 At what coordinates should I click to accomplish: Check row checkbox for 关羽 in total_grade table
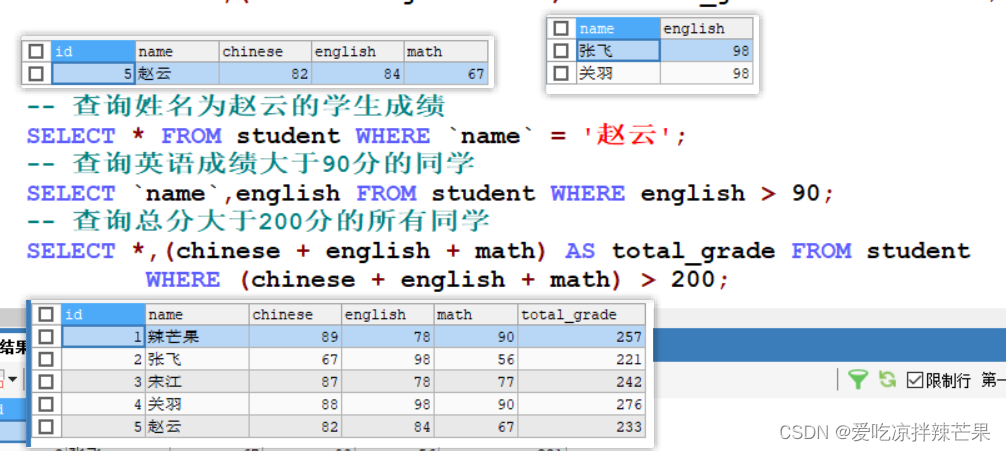[46, 404]
